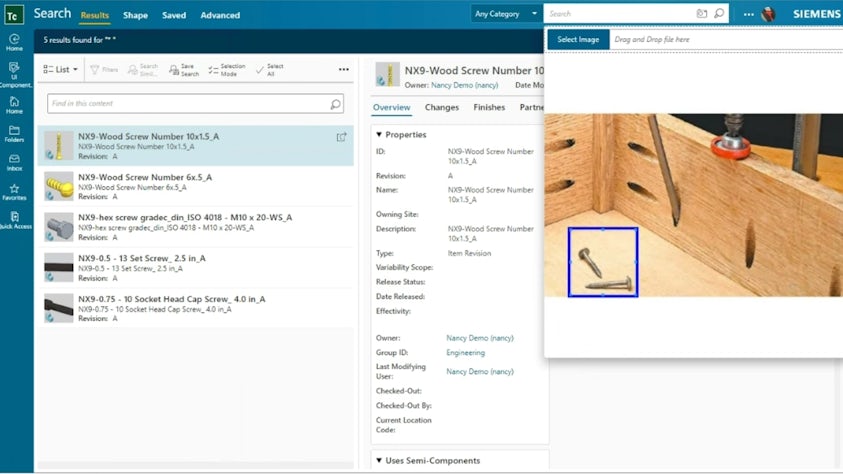843x474 pixels.
Task: Click the uploaded wood screws photo
Action: (x=694, y=205)
